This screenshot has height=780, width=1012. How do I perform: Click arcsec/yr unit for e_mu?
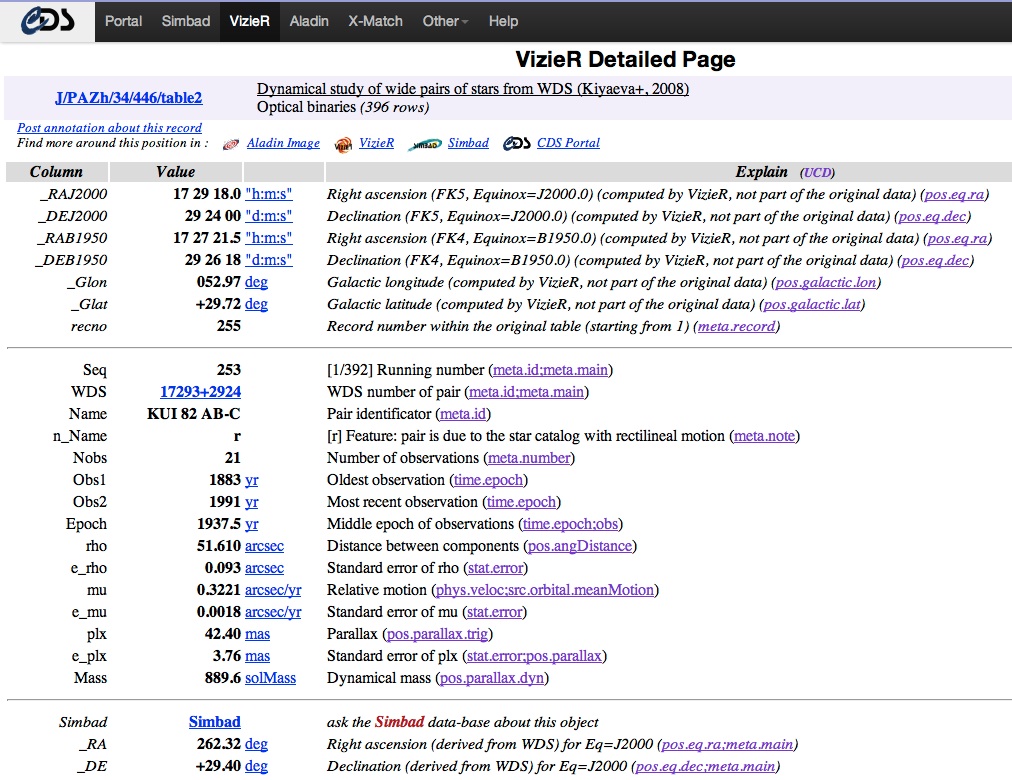273,612
